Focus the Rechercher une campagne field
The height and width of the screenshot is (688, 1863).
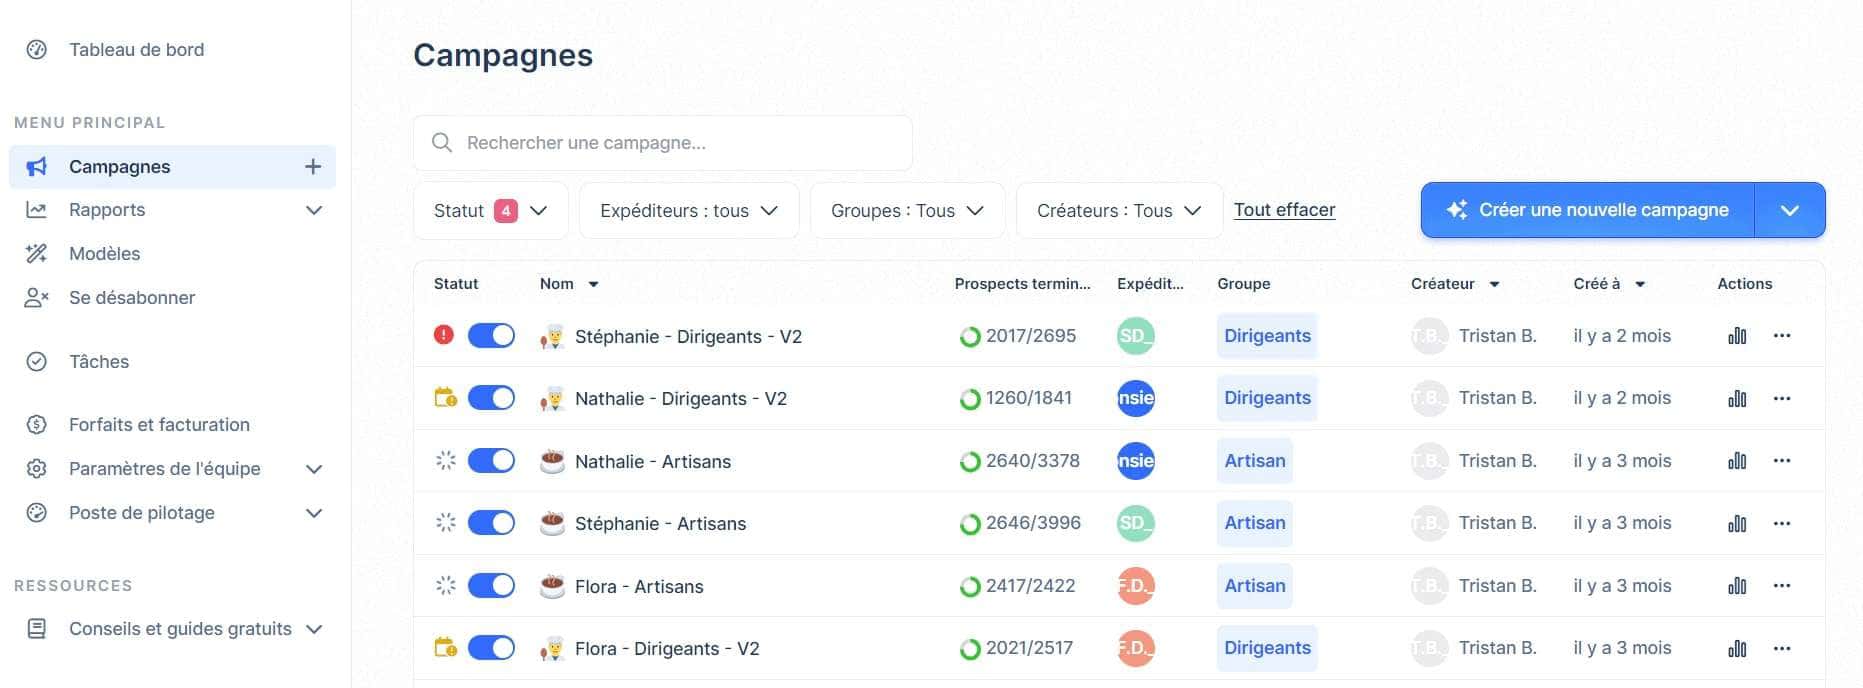(663, 143)
